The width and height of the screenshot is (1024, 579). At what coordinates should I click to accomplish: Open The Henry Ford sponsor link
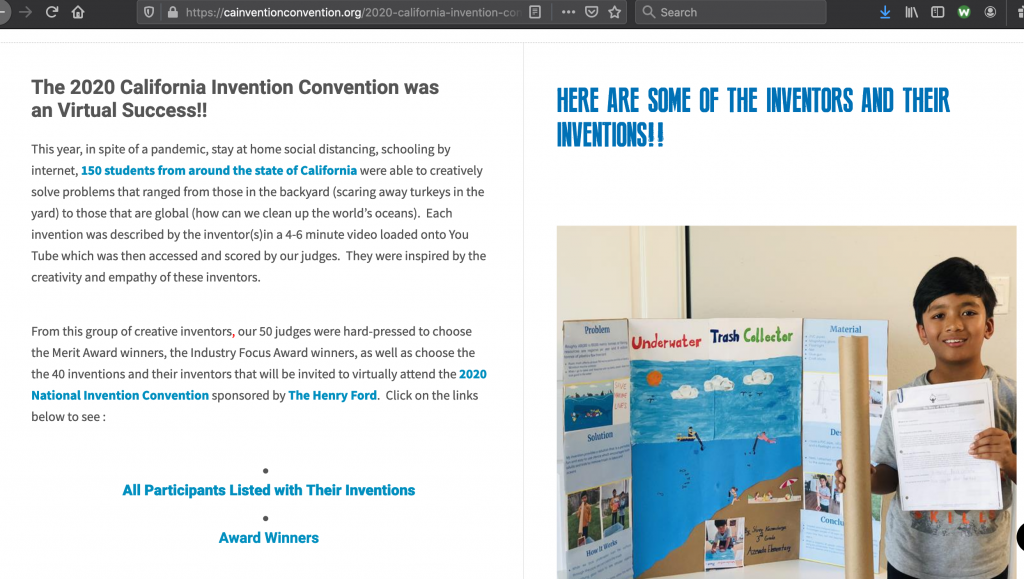pos(332,396)
